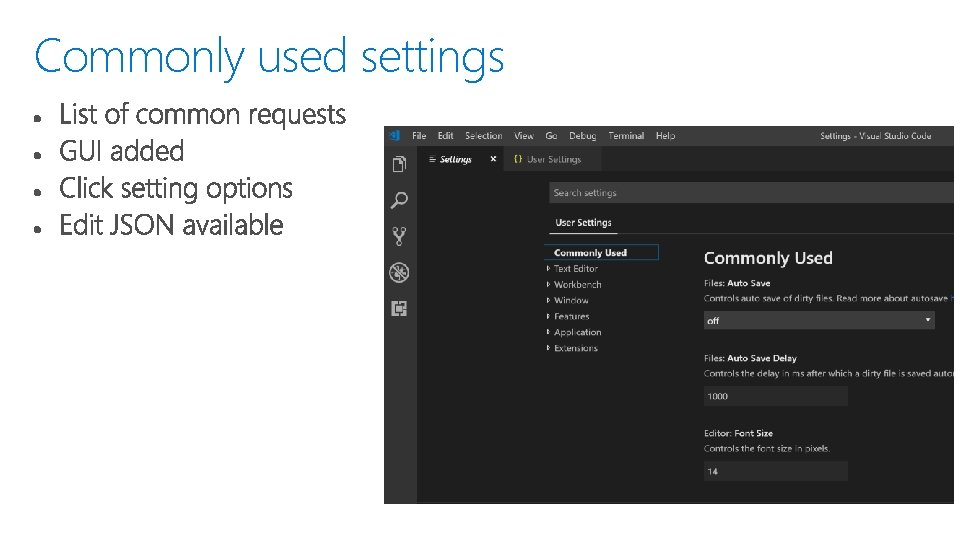
Task: Click the 'Controls the font size in pixels' description
Action: coord(767,448)
